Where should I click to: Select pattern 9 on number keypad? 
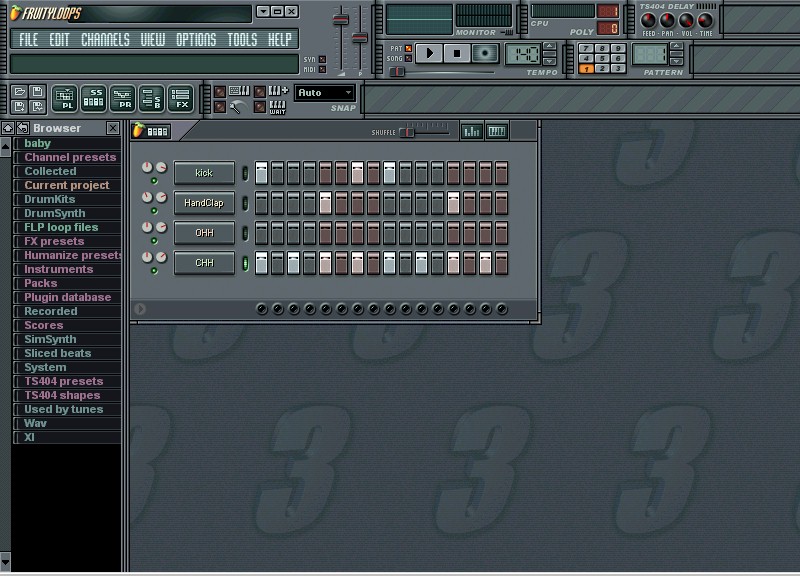pyautogui.click(x=618, y=48)
